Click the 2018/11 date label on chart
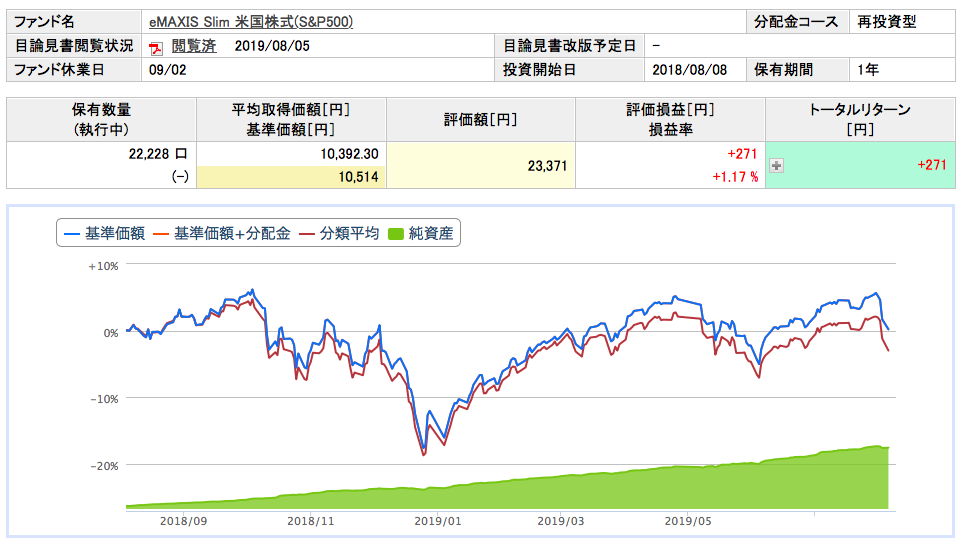Screen dimensions: 962x543 coord(310,522)
